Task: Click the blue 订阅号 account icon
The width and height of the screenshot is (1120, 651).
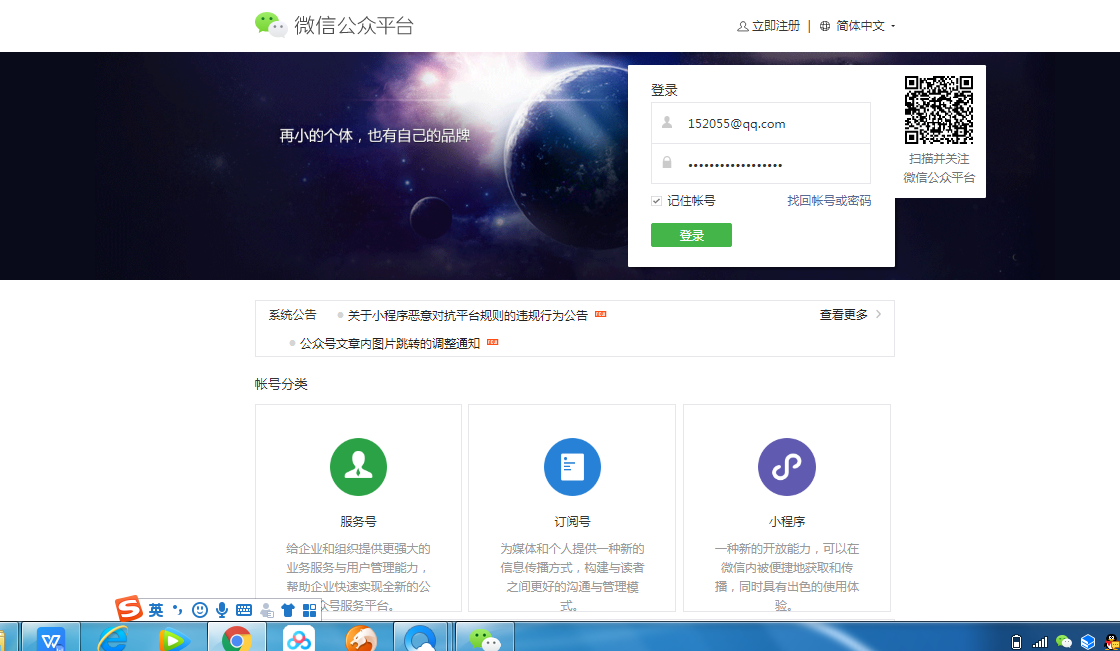Action: (x=572, y=467)
